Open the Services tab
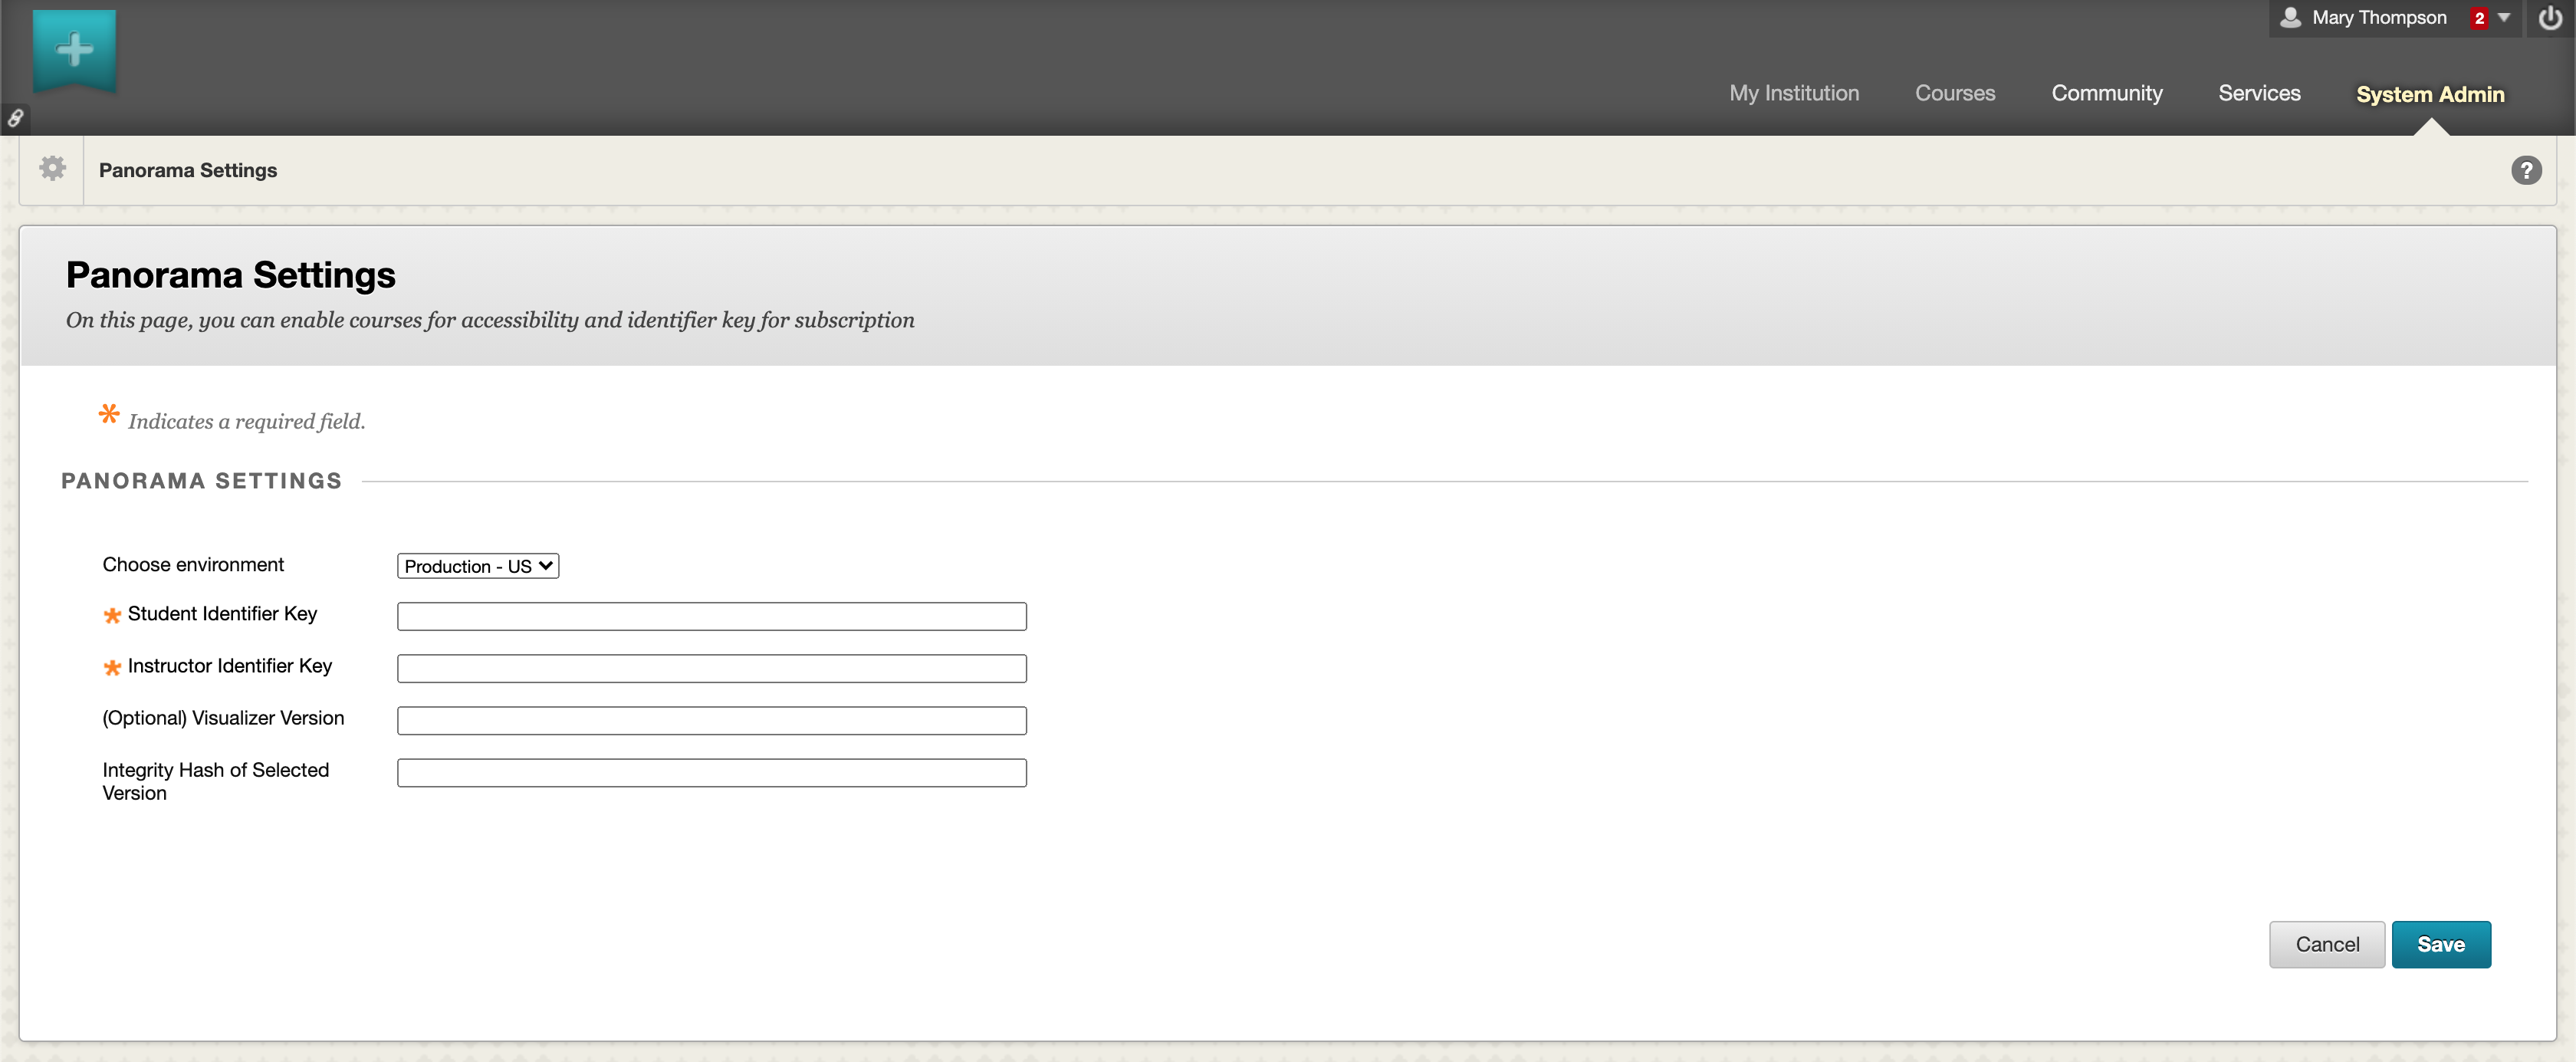This screenshot has height=1062, width=2576. tap(2258, 93)
